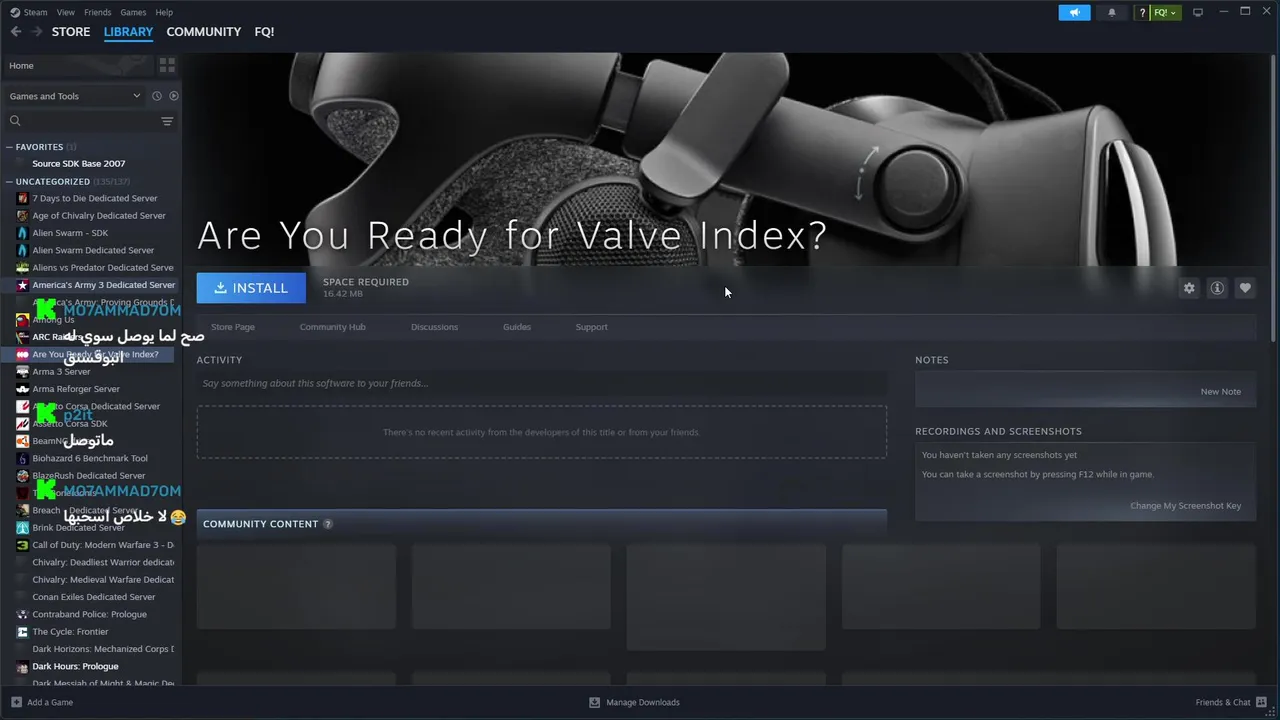Image resolution: width=1280 pixels, height=720 pixels.
Task: Switch to Big Picture mode monitor icon
Action: click(1198, 12)
